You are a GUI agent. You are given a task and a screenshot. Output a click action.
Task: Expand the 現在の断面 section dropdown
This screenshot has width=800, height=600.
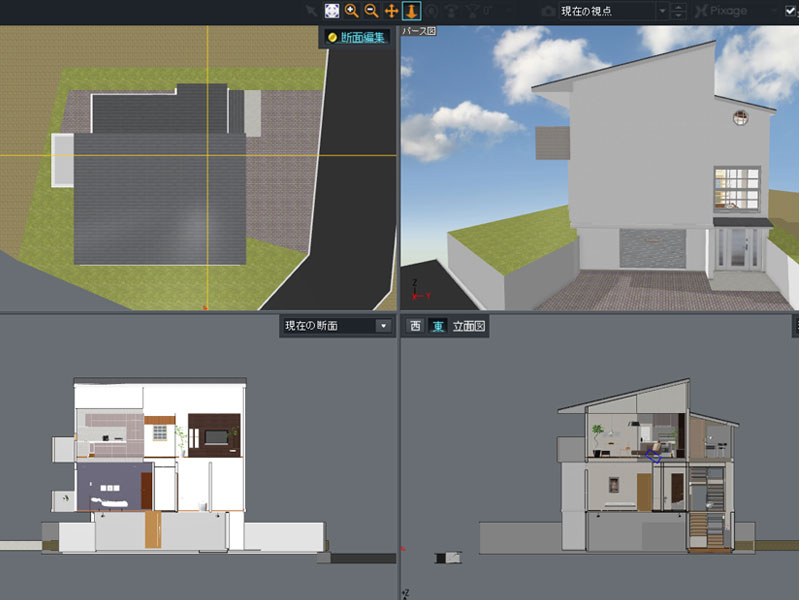pyautogui.click(x=382, y=326)
